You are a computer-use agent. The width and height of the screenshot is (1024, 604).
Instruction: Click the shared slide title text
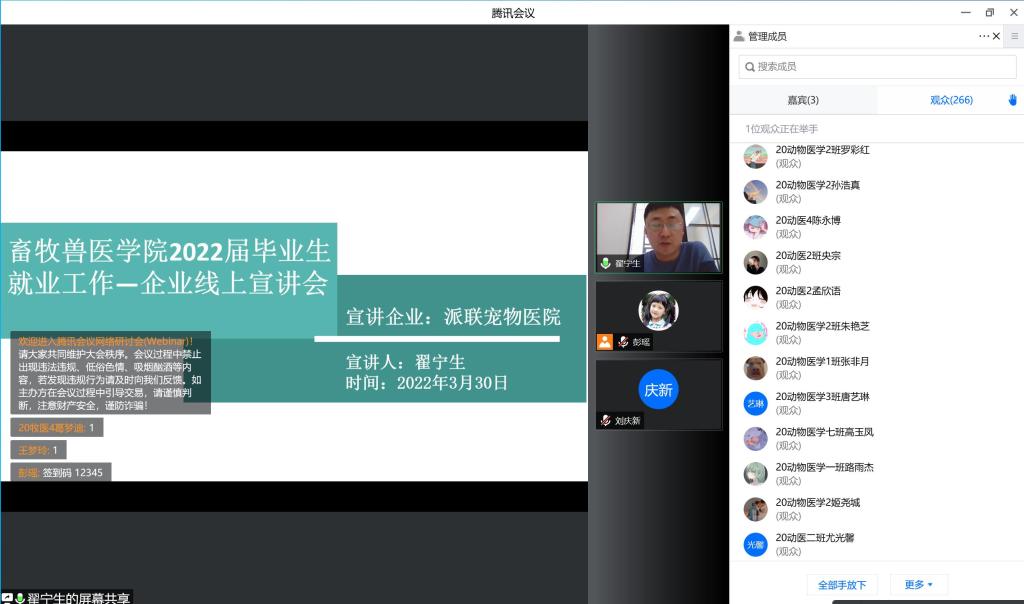pos(169,267)
